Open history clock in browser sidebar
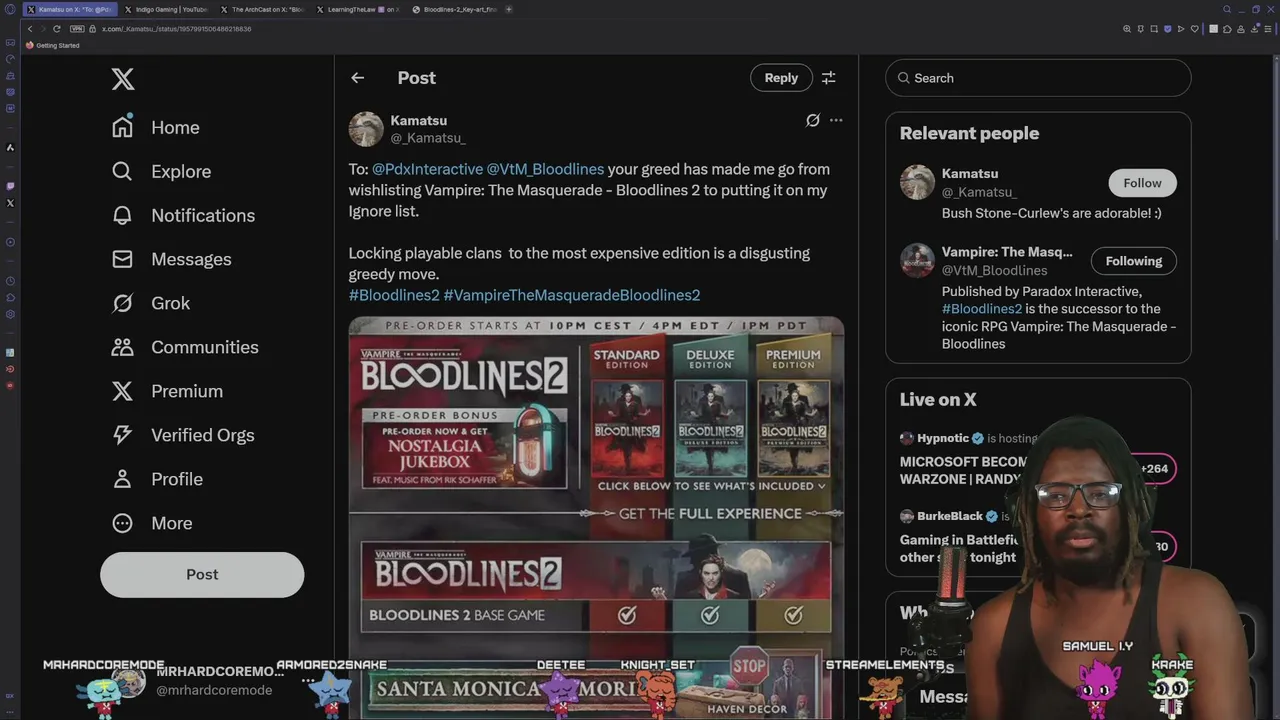The image size is (1280, 720). pos(10,281)
